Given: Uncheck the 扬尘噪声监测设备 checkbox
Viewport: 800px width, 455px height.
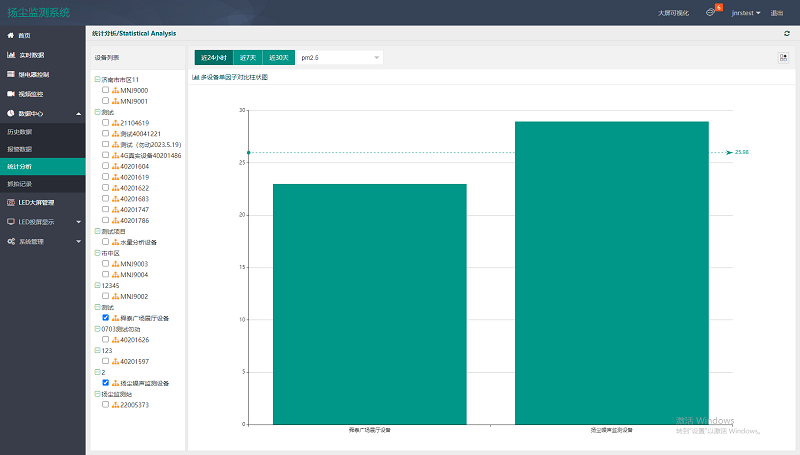Looking at the screenshot, I should [x=106, y=383].
